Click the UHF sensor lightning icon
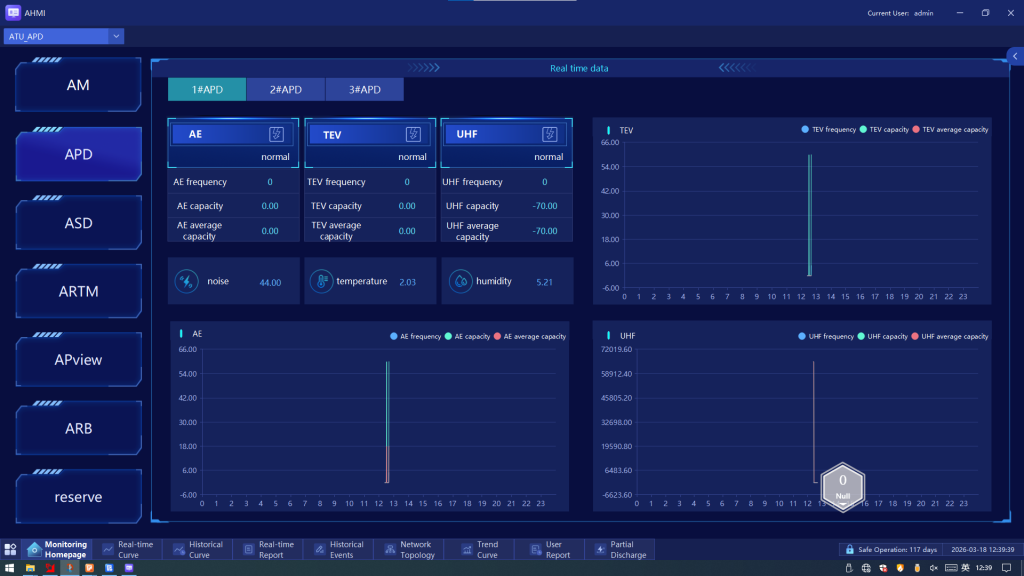Viewport: 1024px width, 576px height. (x=549, y=134)
